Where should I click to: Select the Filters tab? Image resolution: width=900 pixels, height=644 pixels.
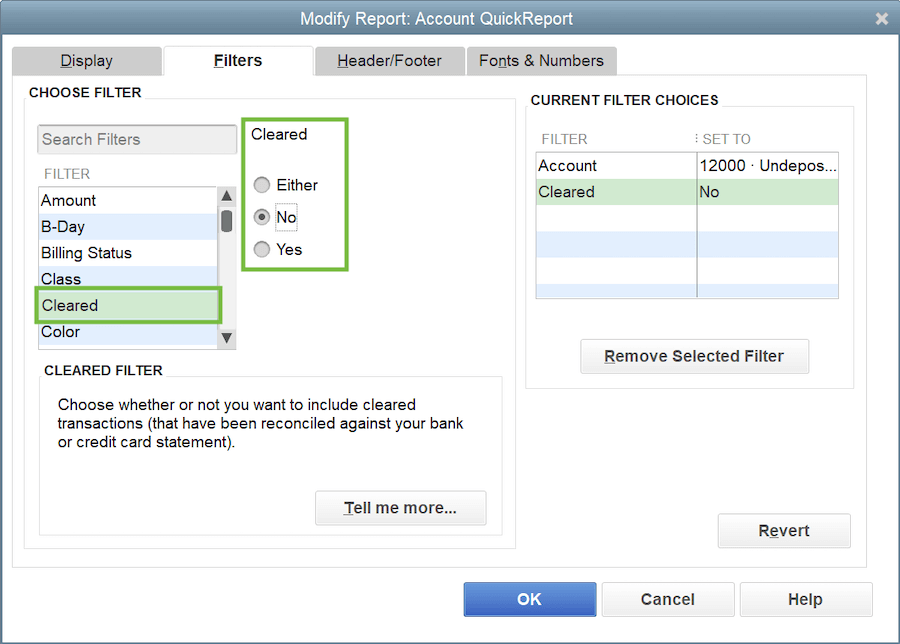[238, 61]
